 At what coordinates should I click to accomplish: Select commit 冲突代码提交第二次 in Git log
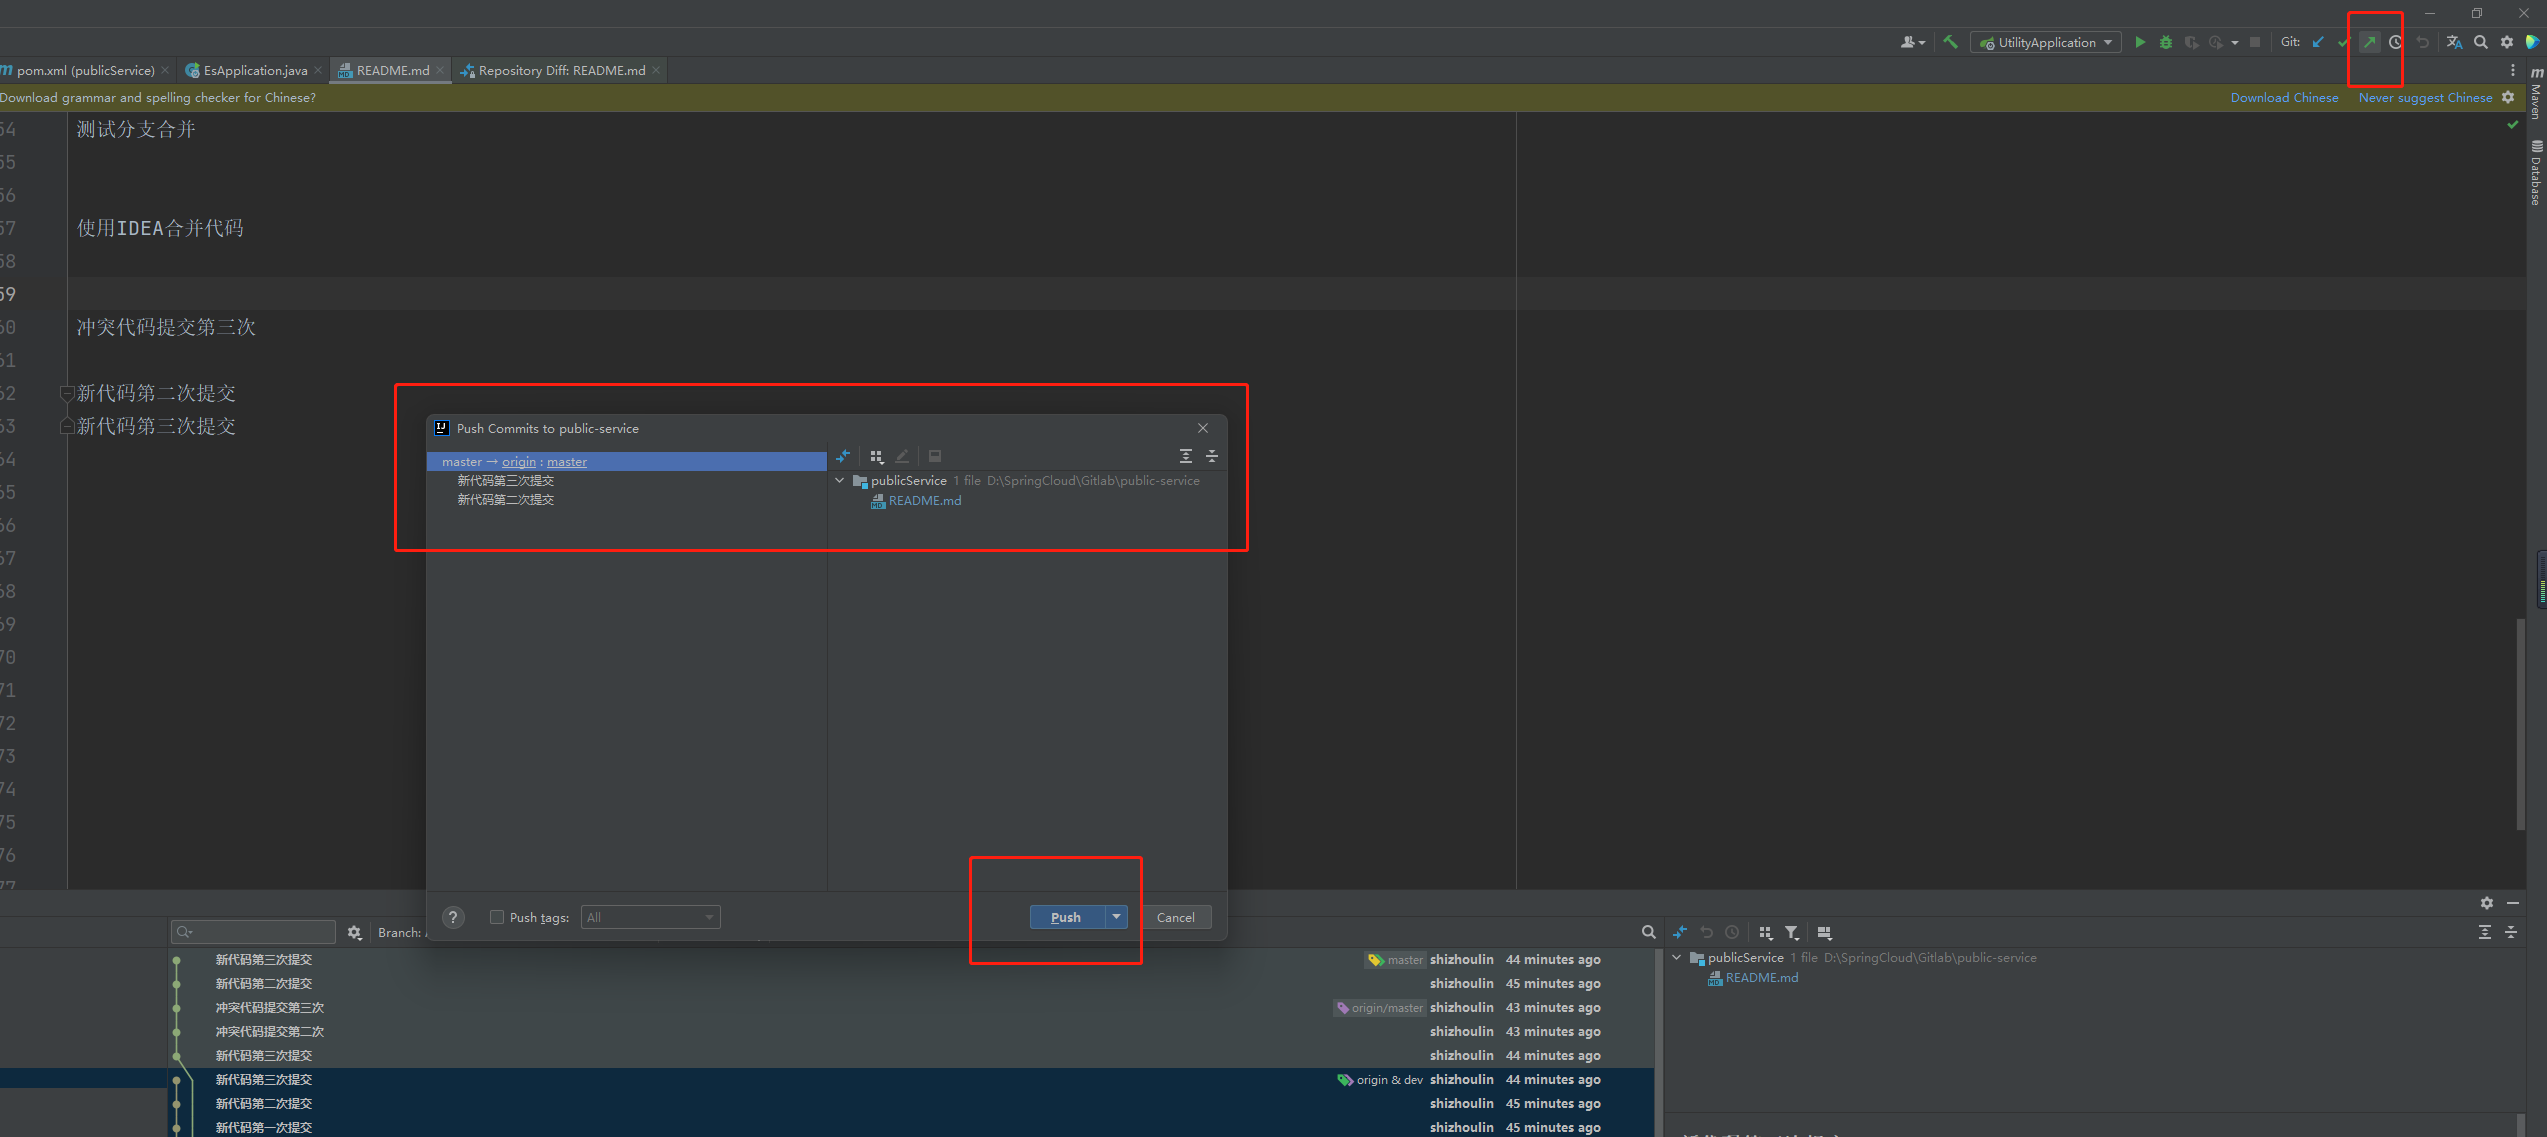click(911, 1032)
